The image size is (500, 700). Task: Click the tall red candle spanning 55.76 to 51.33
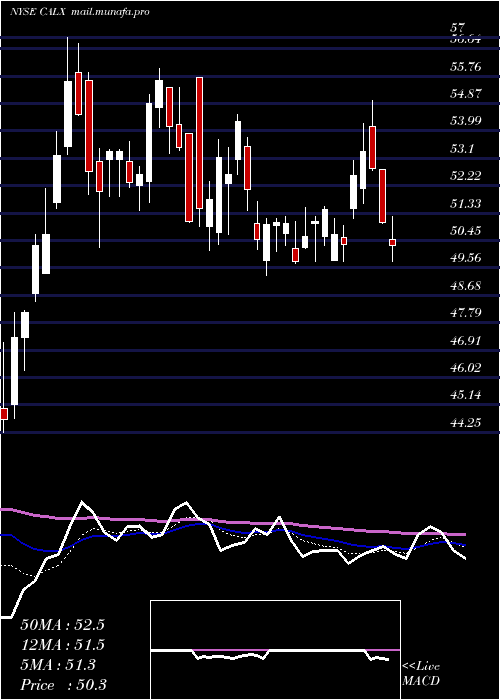tap(199, 142)
